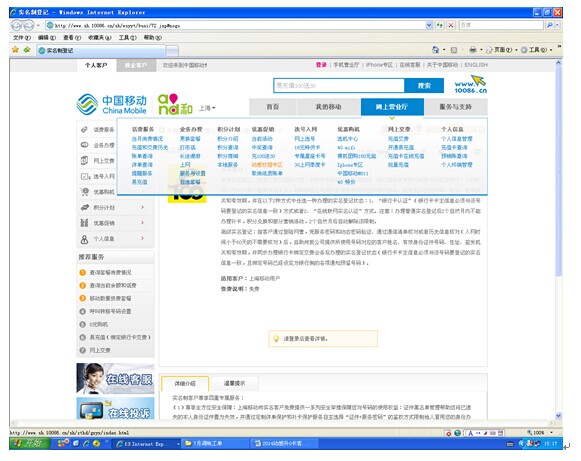The width and height of the screenshot is (581, 461).
Task: Click the www.10086.cn cursor logo
Action: coord(471,84)
